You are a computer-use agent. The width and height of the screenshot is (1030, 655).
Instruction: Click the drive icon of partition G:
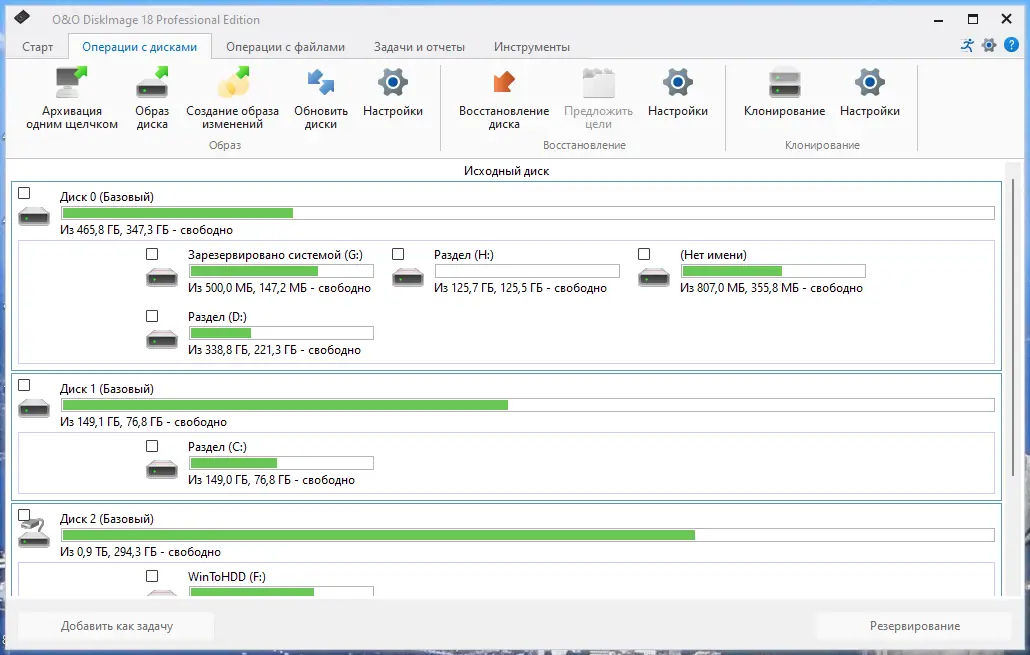(162, 277)
